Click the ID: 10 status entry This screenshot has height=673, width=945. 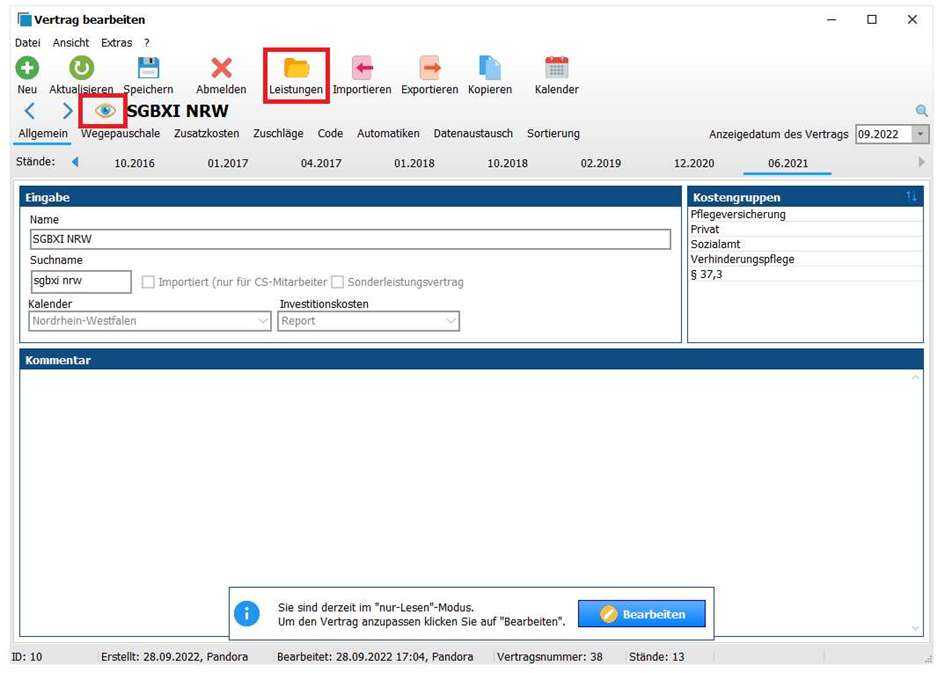(27, 657)
